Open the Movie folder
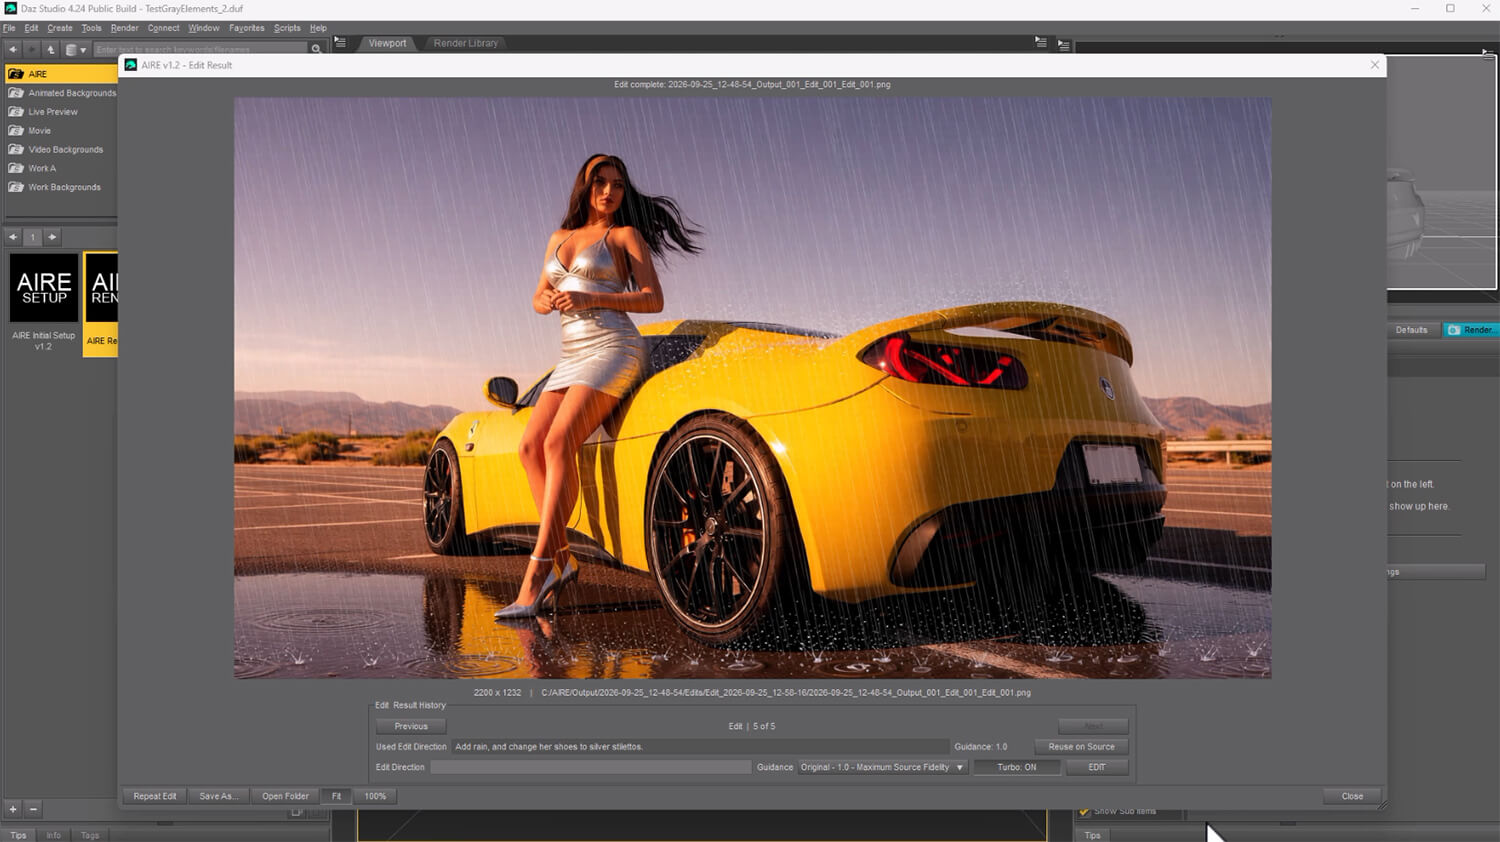 [x=30, y=131]
